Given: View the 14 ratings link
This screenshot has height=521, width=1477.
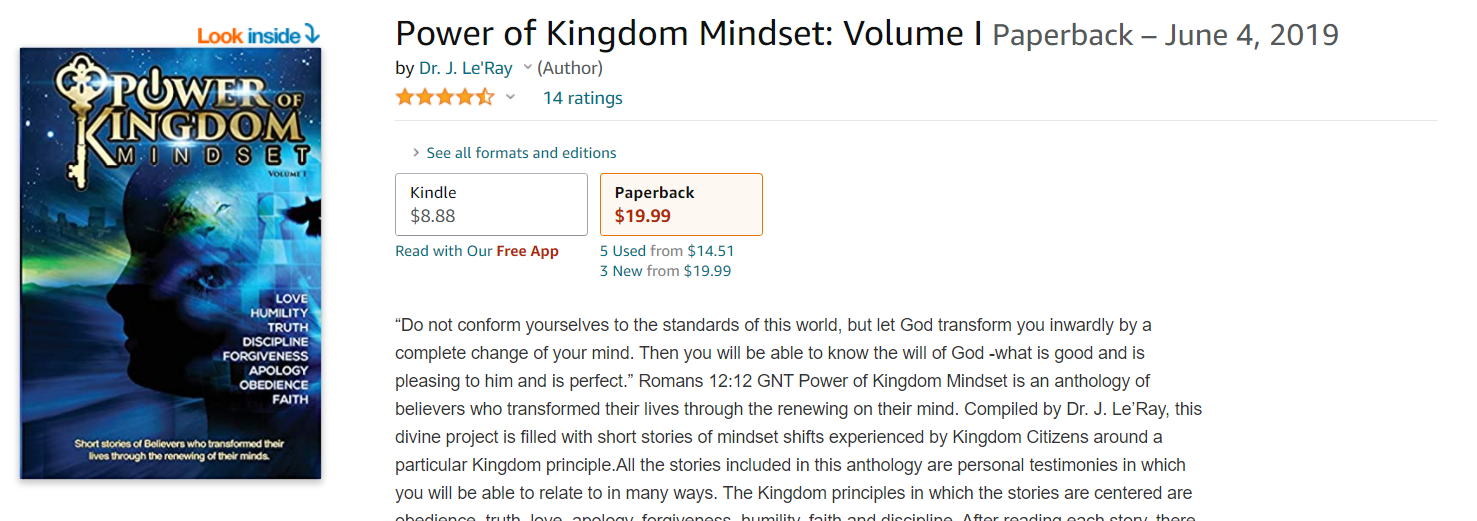Looking at the screenshot, I should (582, 98).
